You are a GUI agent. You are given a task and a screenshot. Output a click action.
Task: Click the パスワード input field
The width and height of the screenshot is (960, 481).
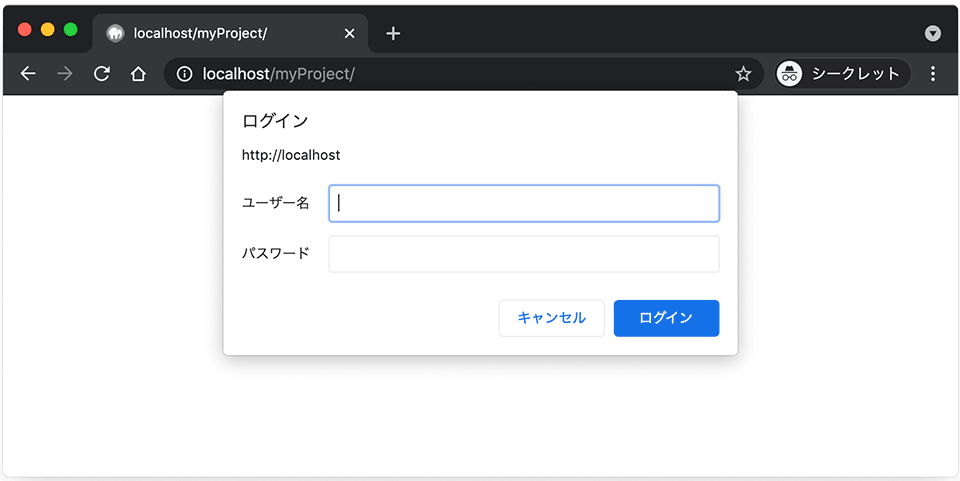(x=524, y=254)
